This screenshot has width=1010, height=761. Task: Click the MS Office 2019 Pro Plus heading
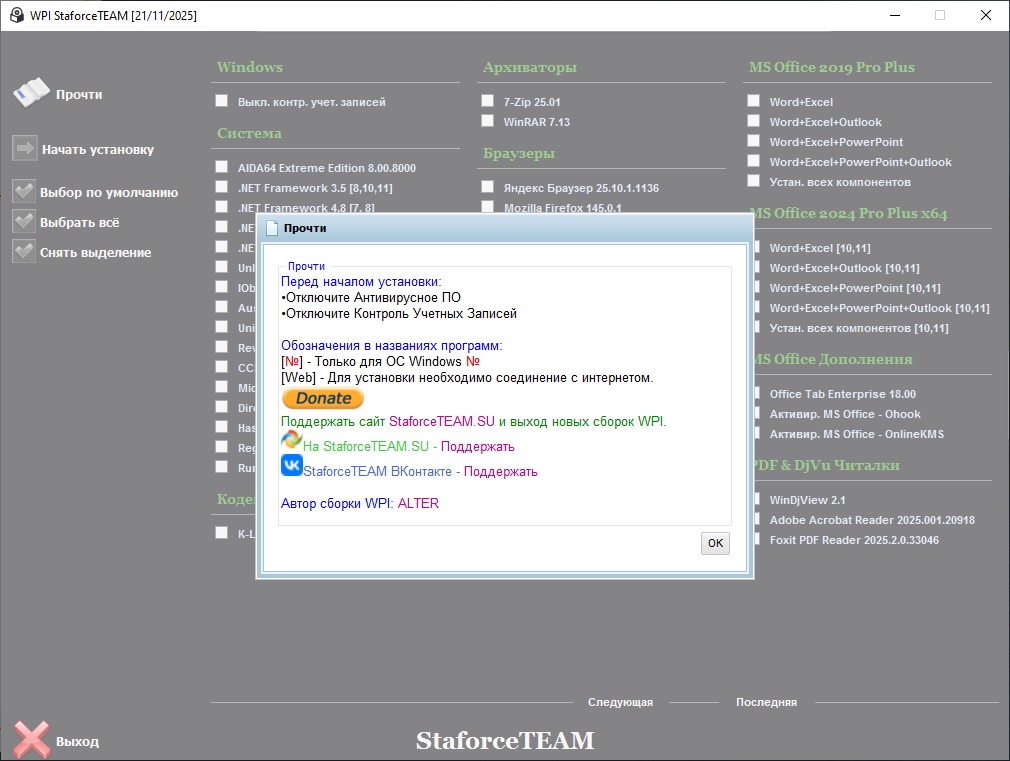(x=832, y=67)
